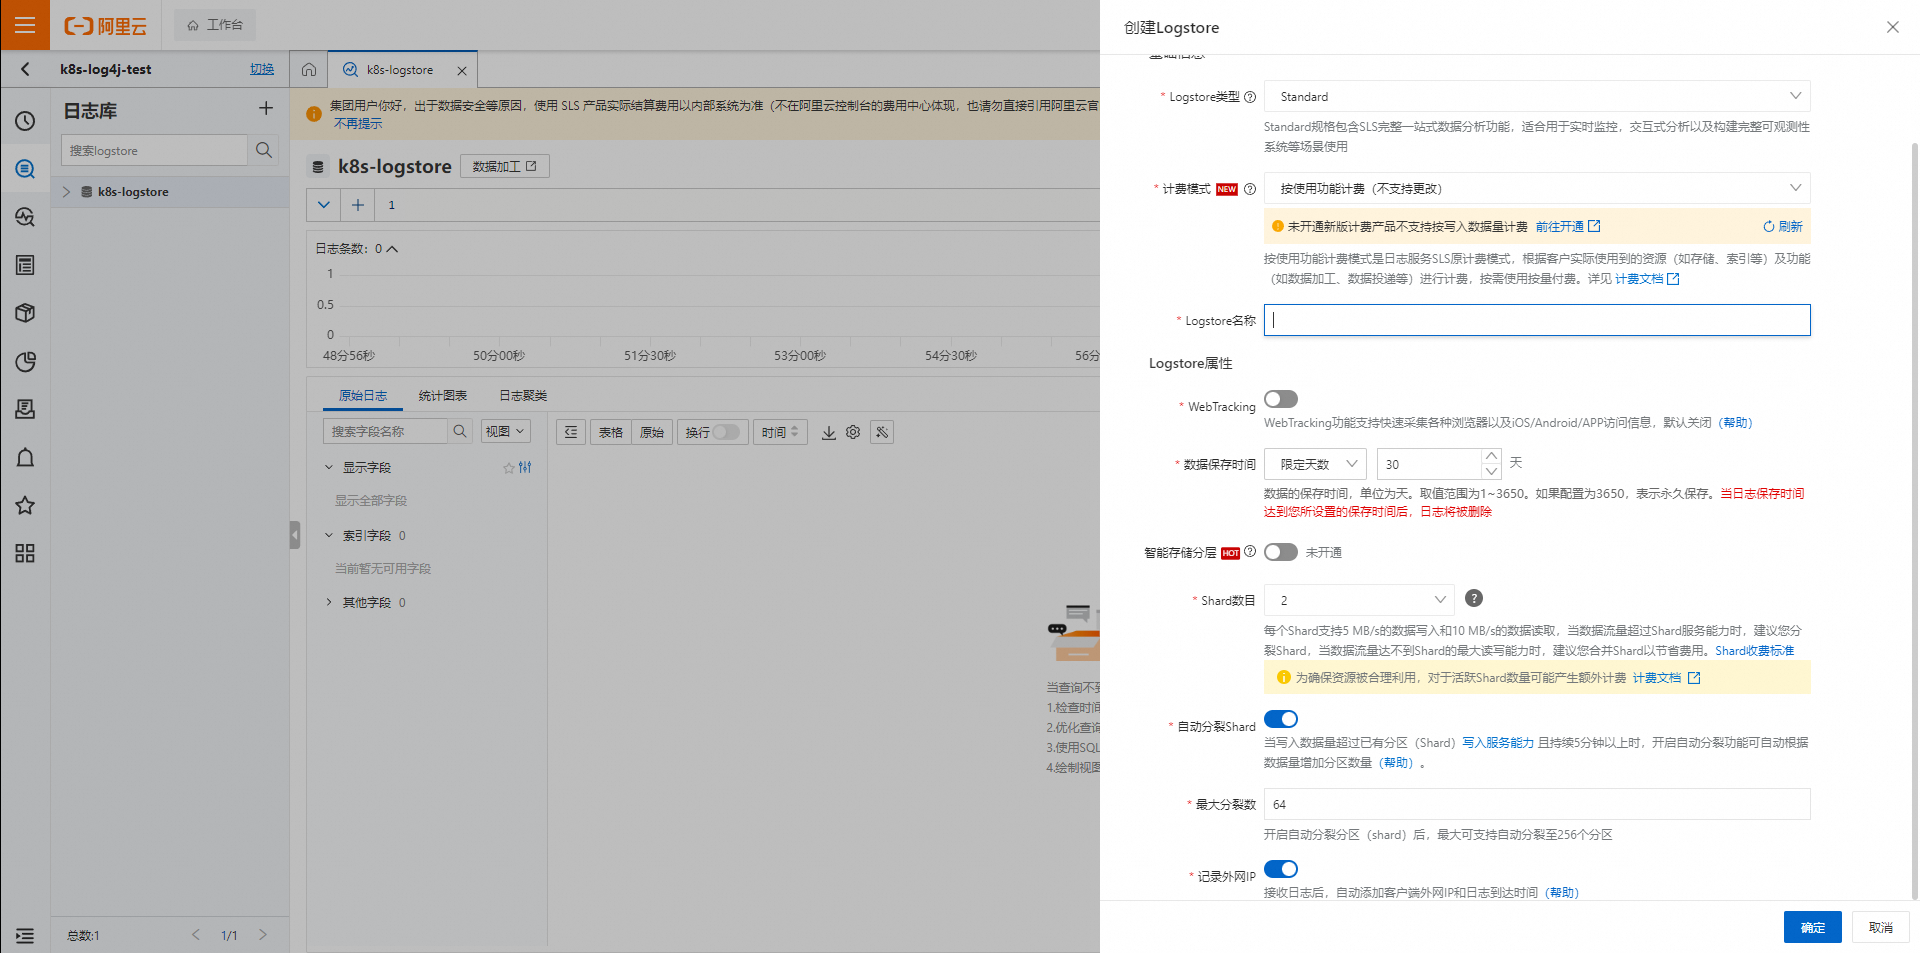This screenshot has width=1920, height=953.
Task: Click the 刷新 refresh link
Action: [1783, 227]
